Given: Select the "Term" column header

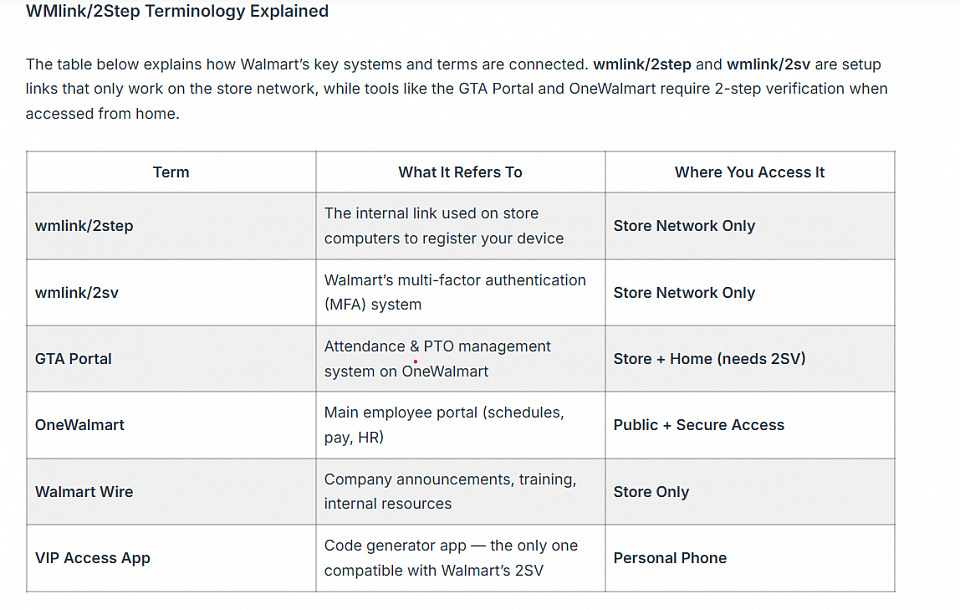Looking at the screenshot, I should [x=171, y=172].
